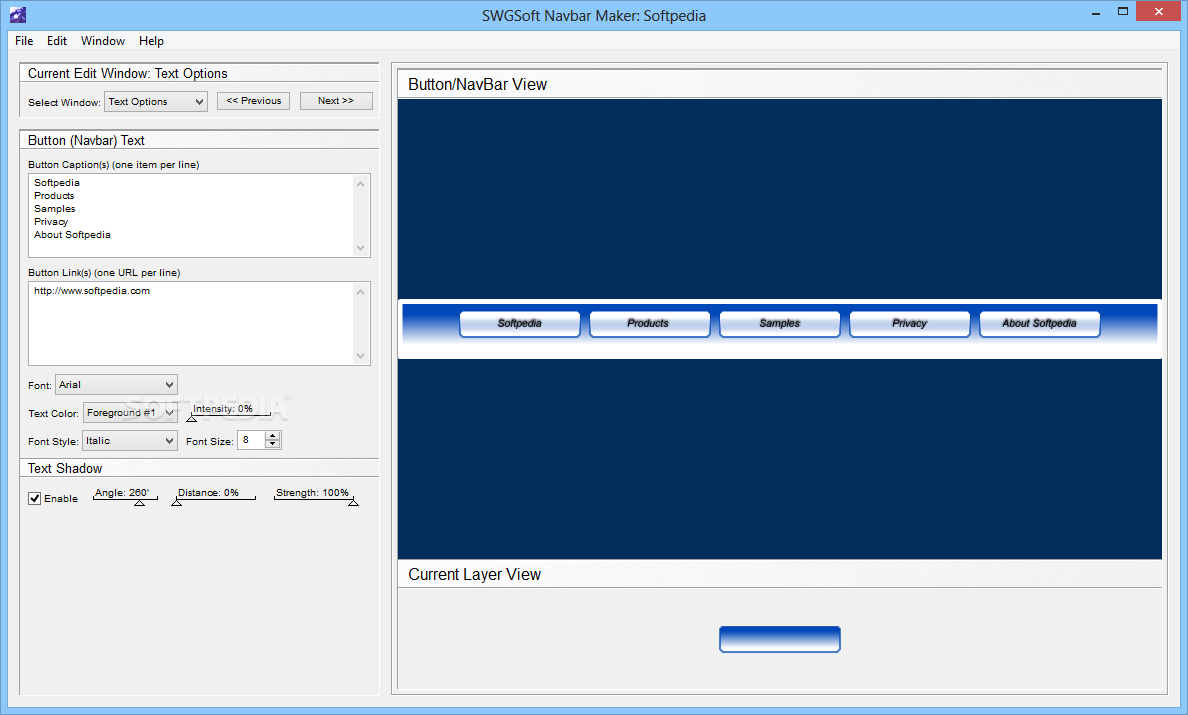The image size is (1188, 715).
Task: Click the 'Samples' caption line in text area
Action: 55,209
